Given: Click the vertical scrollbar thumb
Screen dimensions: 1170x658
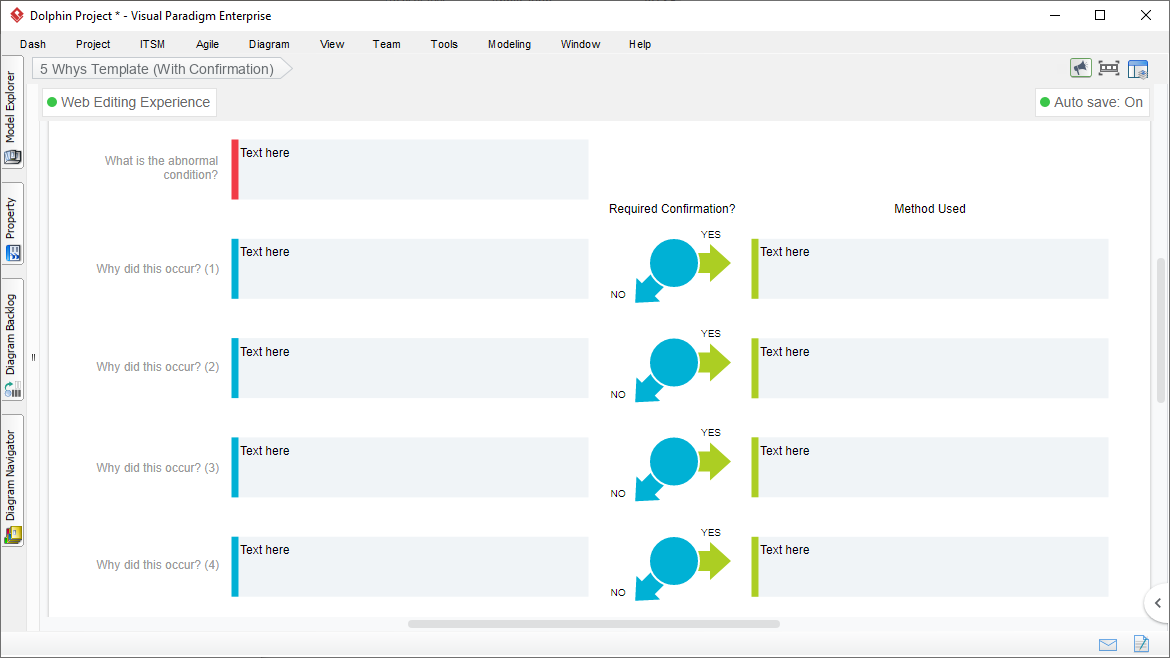Looking at the screenshot, I should 1160,330.
